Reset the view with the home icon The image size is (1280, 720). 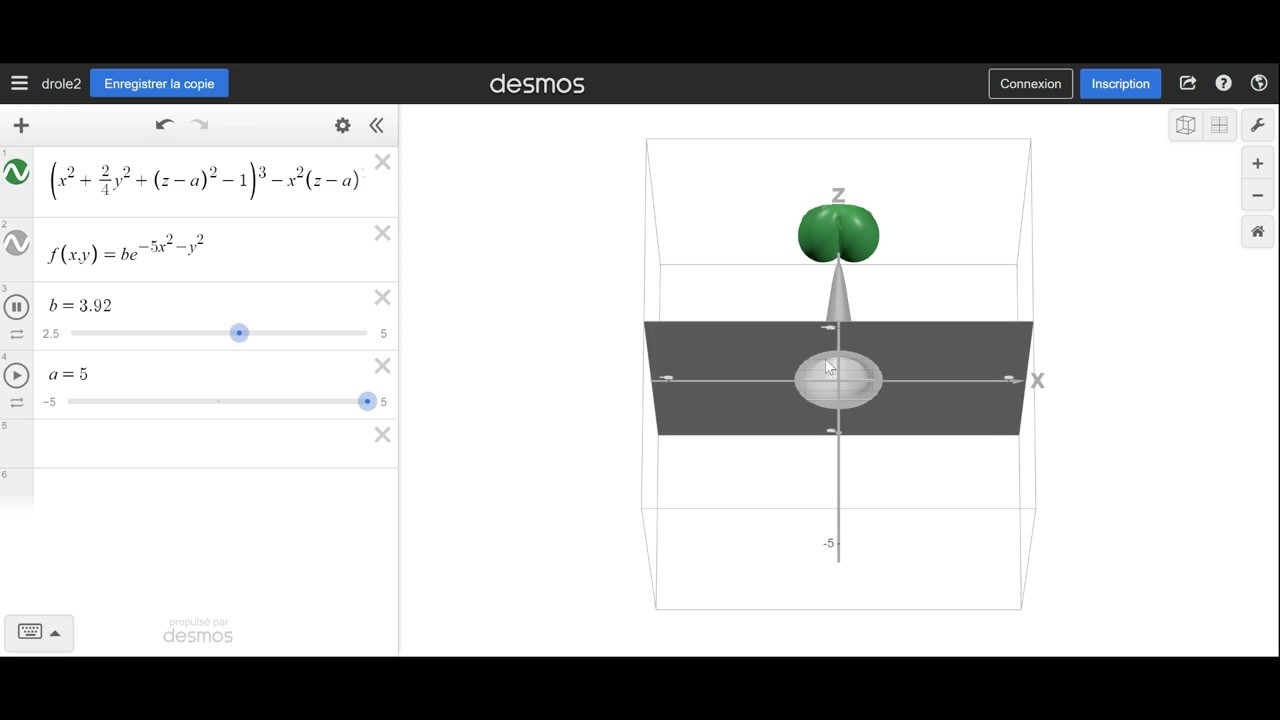1257,231
